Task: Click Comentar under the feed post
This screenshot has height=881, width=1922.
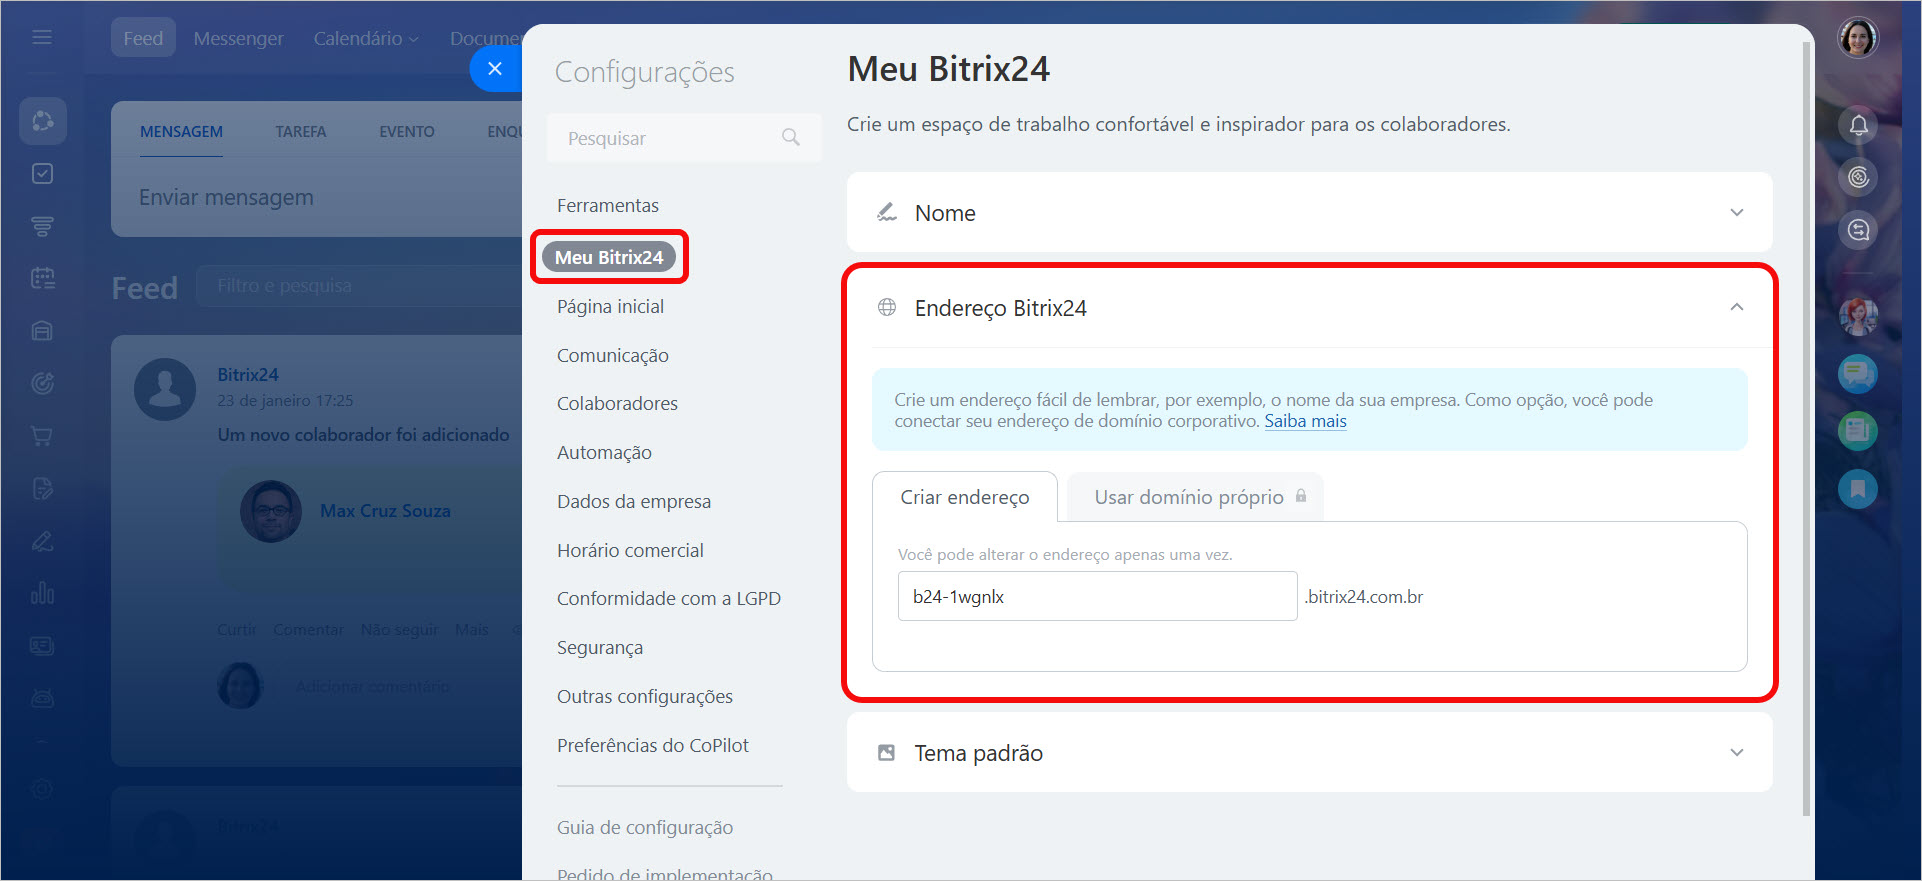Action: (x=308, y=629)
